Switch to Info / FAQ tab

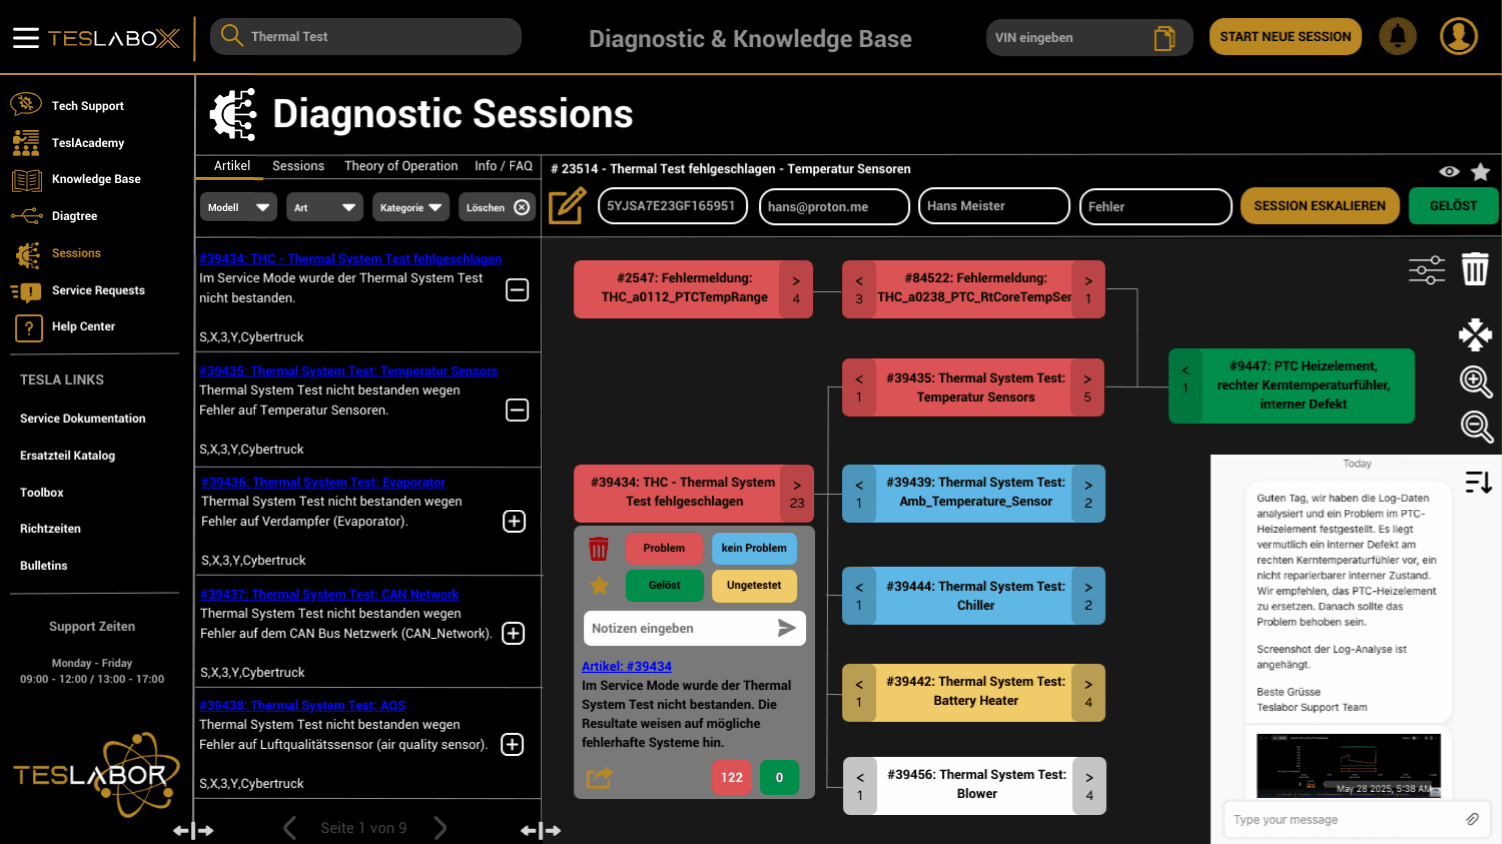pyautogui.click(x=504, y=166)
